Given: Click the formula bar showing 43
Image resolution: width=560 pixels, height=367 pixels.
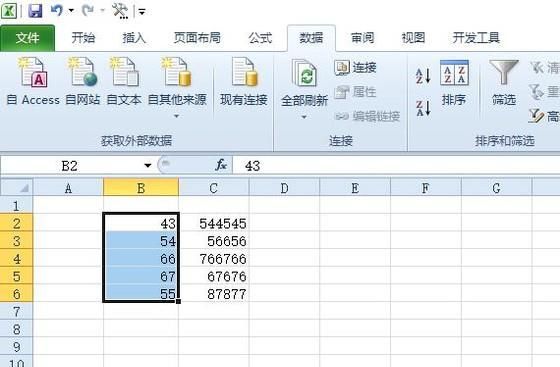Looking at the screenshot, I should coord(396,166).
